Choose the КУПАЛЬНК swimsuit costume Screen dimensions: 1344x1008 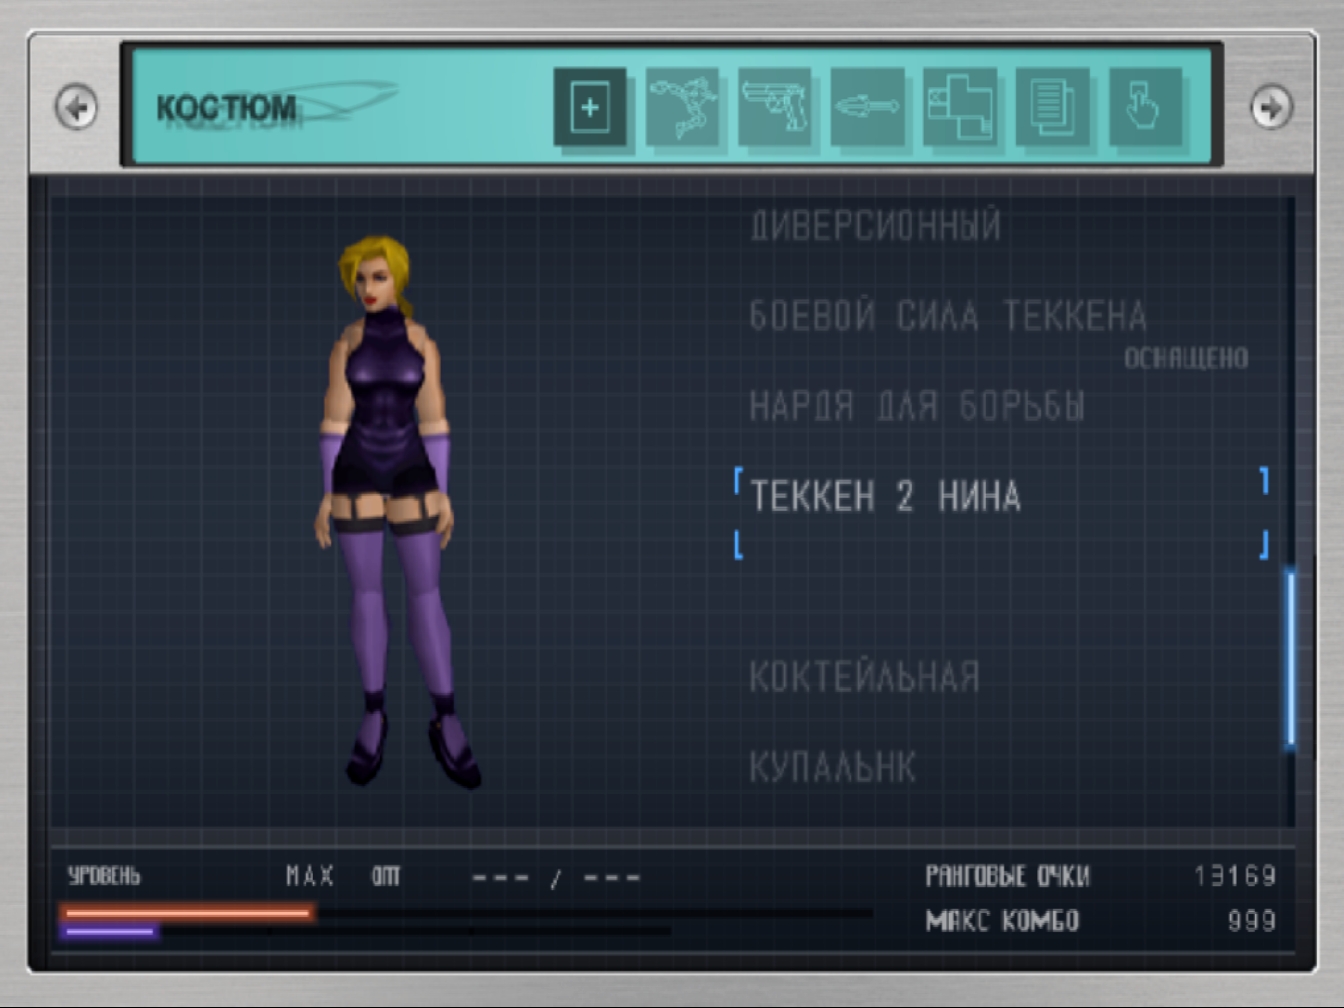point(832,767)
